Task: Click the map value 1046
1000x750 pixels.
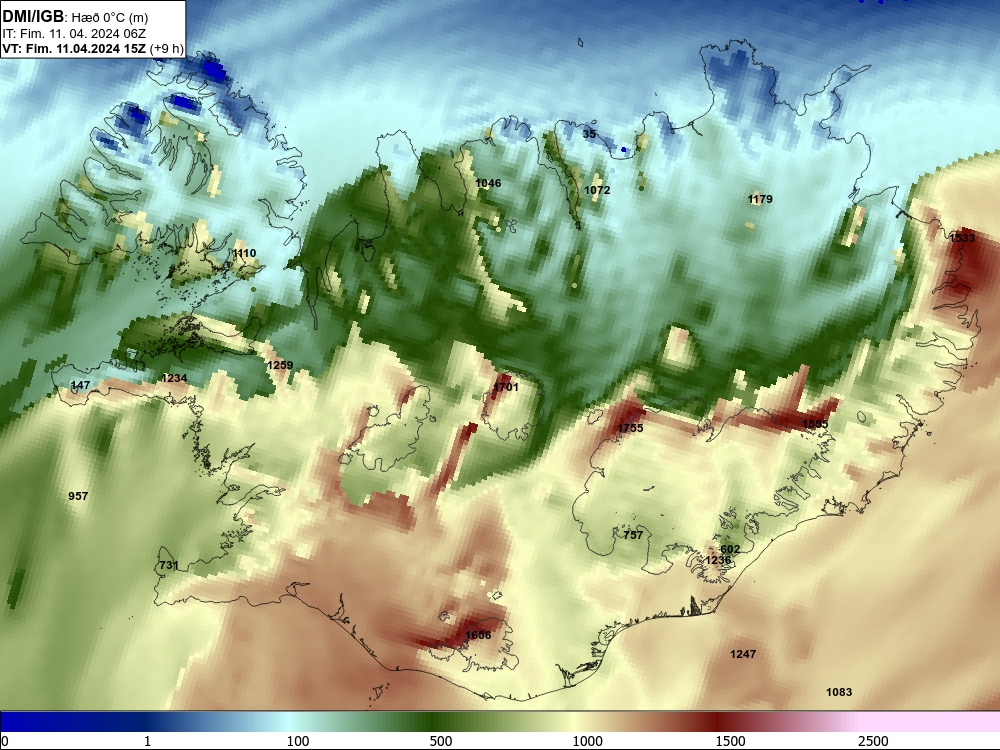Action: (x=488, y=184)
